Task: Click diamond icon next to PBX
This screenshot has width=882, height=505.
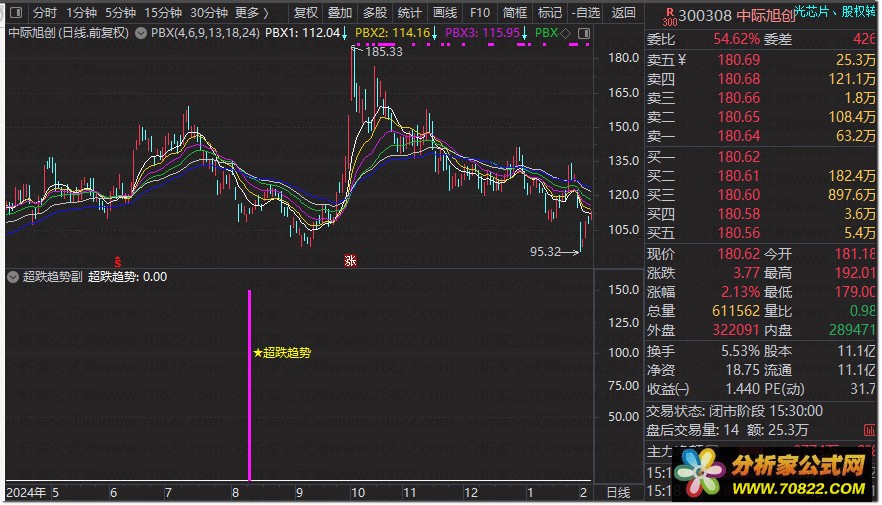Action: click(565, 34)
